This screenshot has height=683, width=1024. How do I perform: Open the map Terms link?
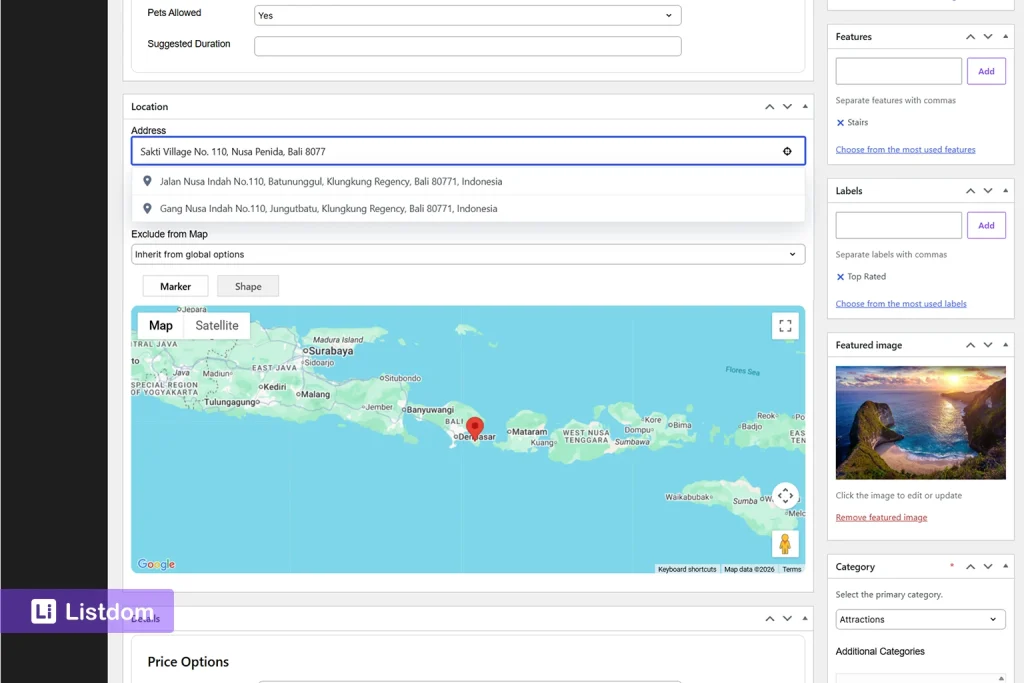point(792,569)
